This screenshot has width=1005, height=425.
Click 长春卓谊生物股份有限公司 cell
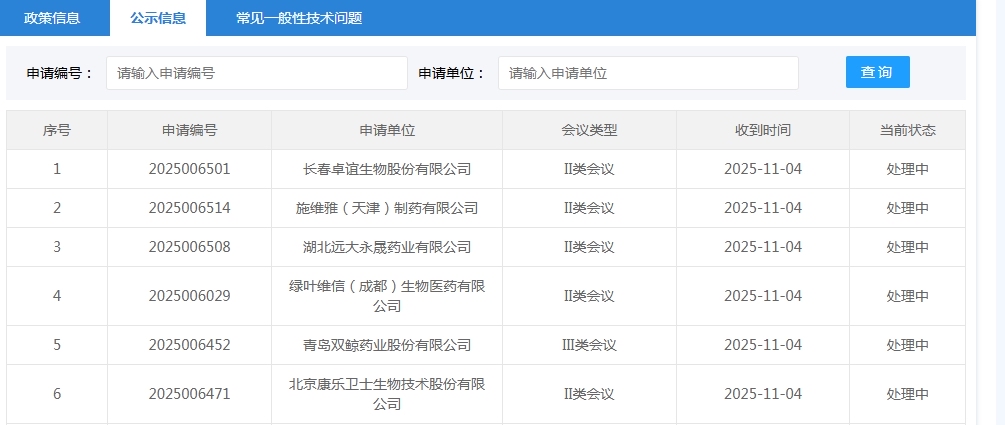(x=387, y=169)
